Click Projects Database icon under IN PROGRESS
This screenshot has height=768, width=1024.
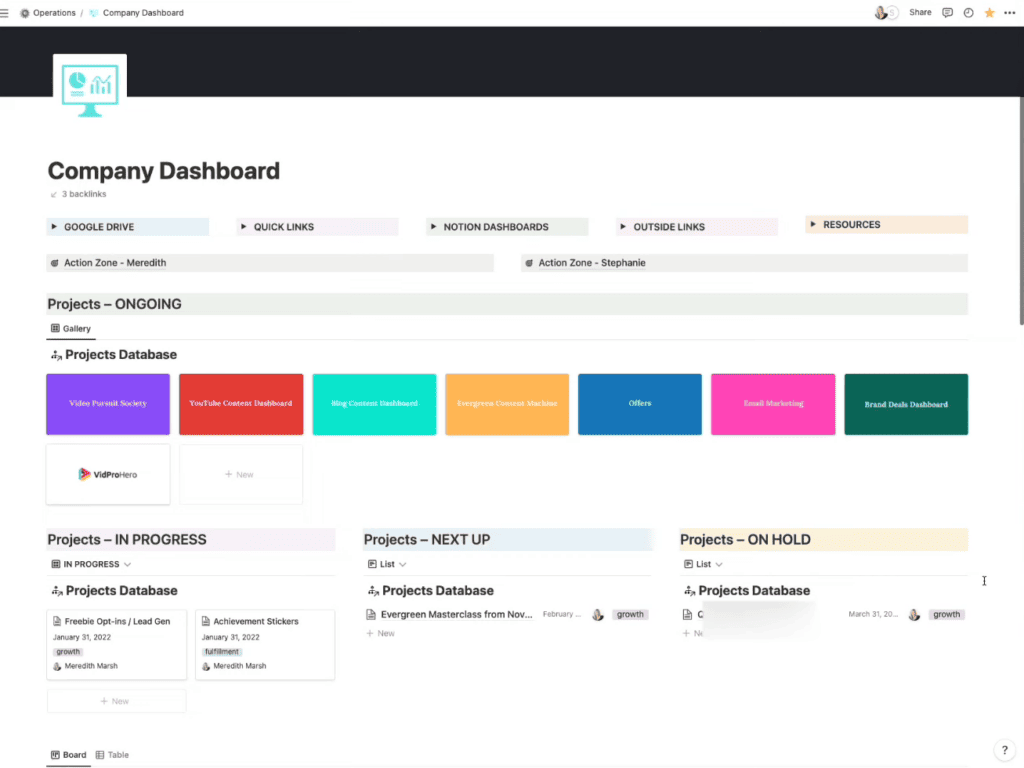(x=57, y=591)
